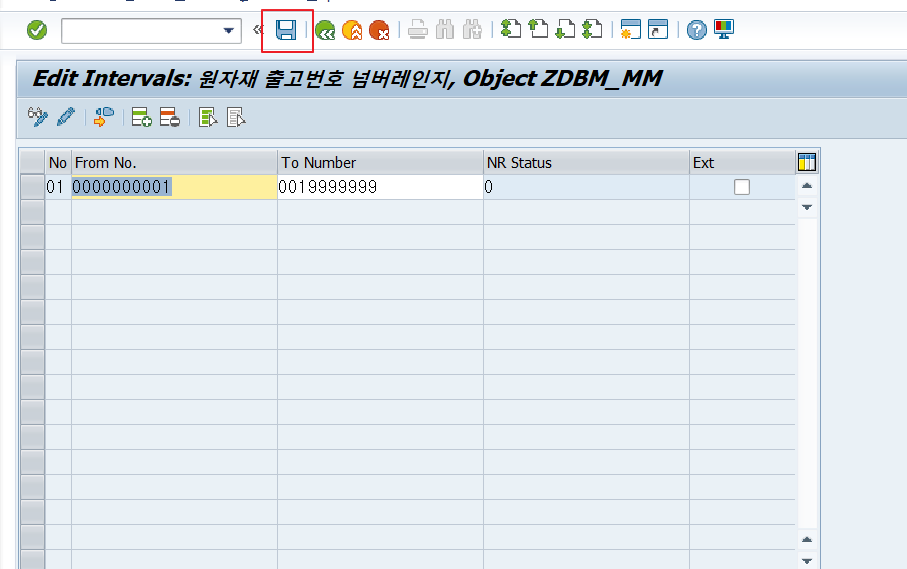Cancel using the red X icon
The image size is (907, 569).
click(x=379, y=30)
